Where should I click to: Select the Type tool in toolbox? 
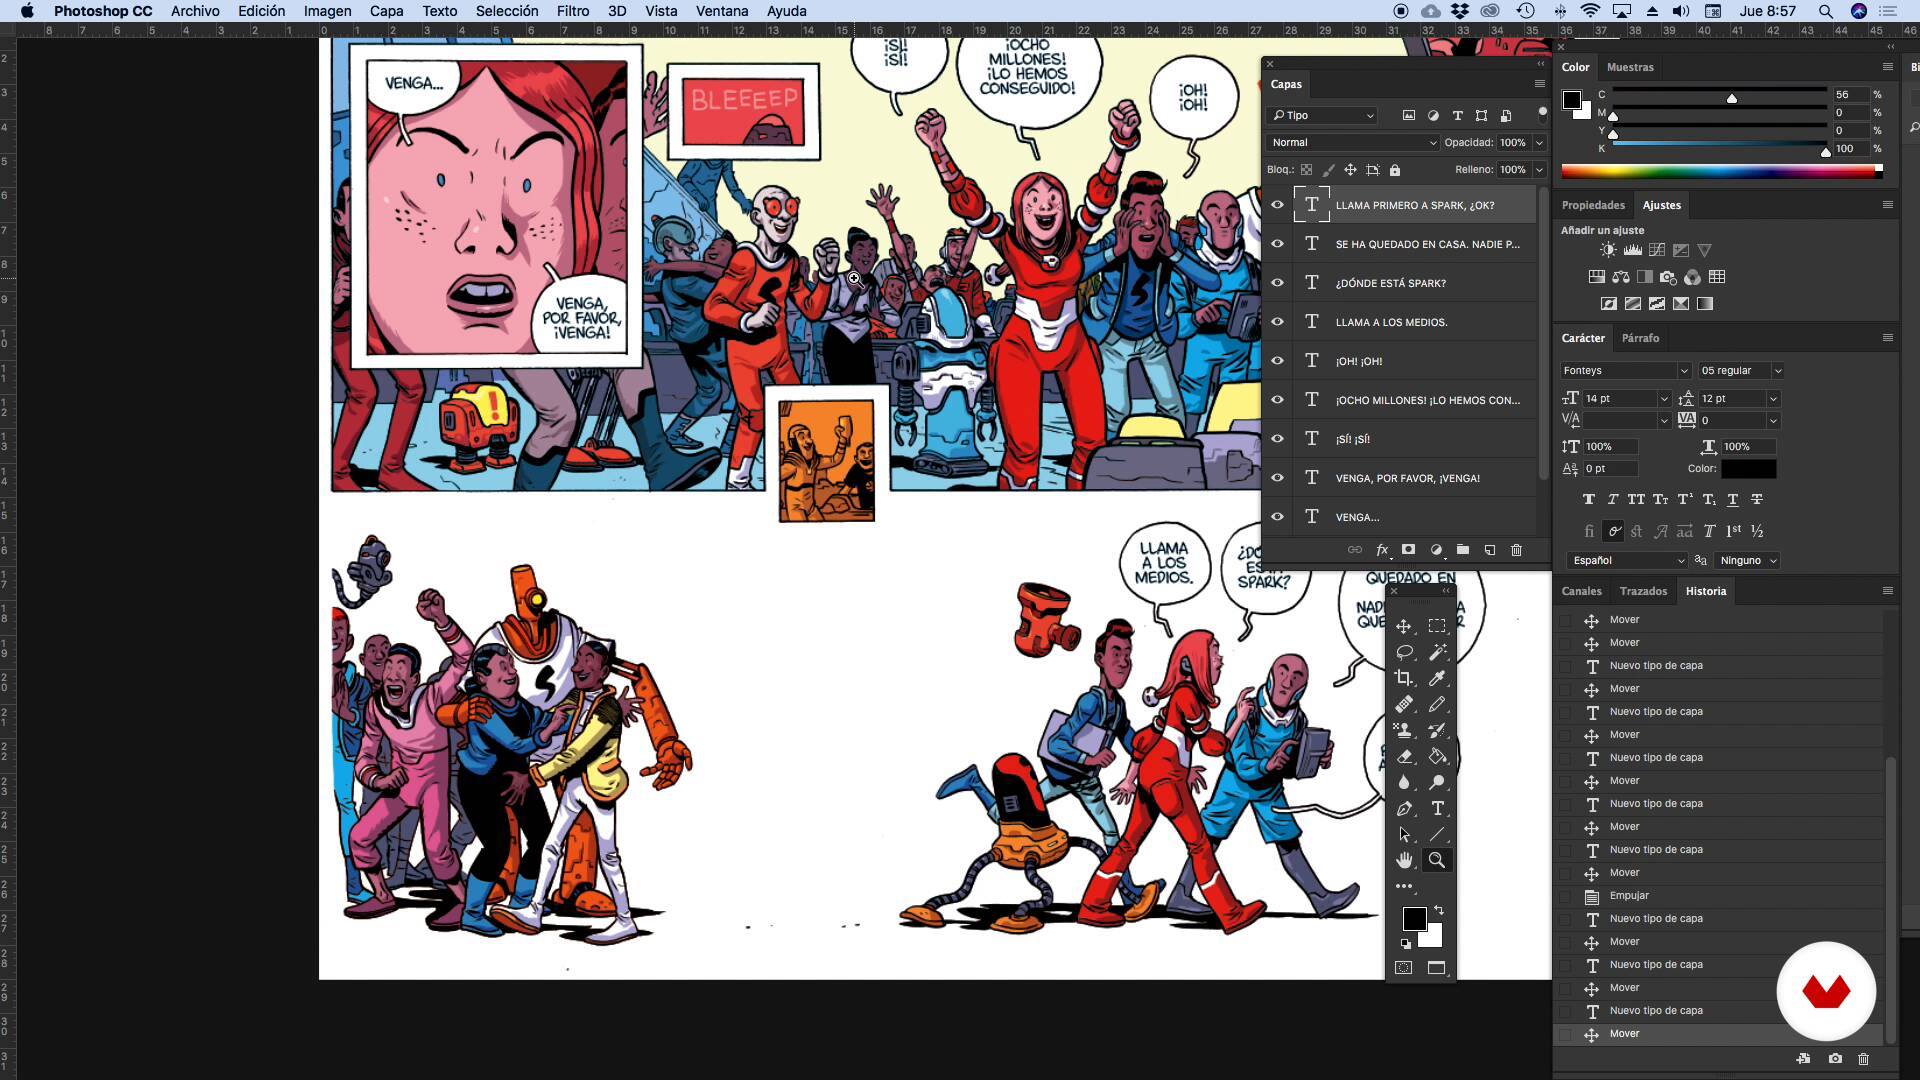(x=1437, y=808)
